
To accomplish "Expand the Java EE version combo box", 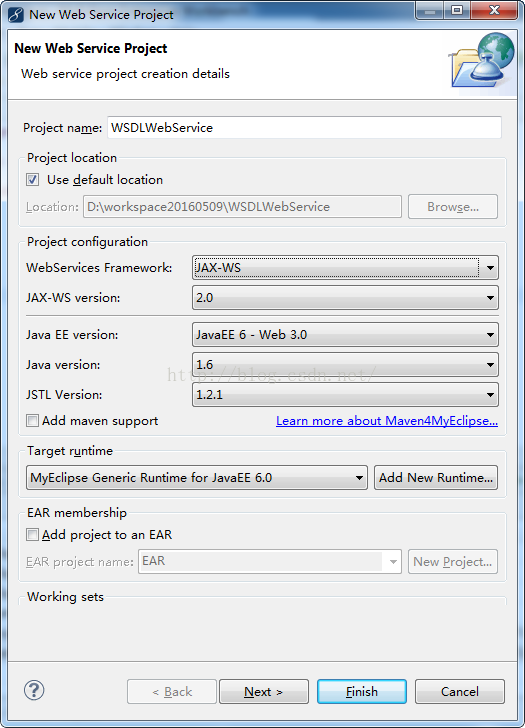I will [x=345, y=335].
